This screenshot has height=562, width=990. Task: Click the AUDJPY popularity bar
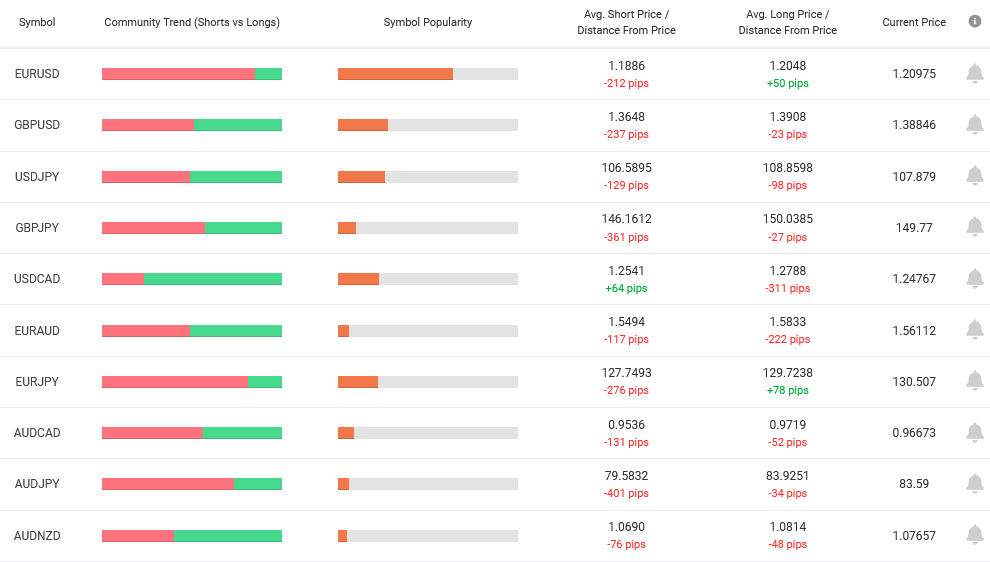point(428,484)
